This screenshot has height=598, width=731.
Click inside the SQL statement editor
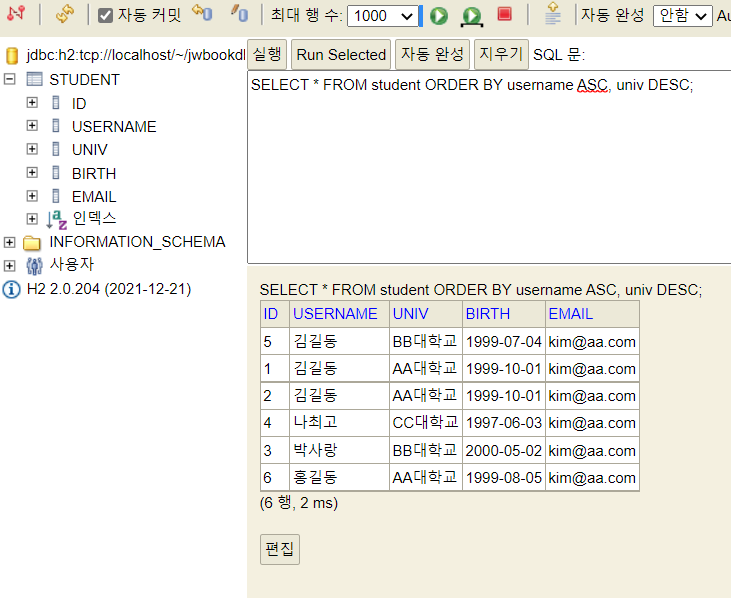489,167
